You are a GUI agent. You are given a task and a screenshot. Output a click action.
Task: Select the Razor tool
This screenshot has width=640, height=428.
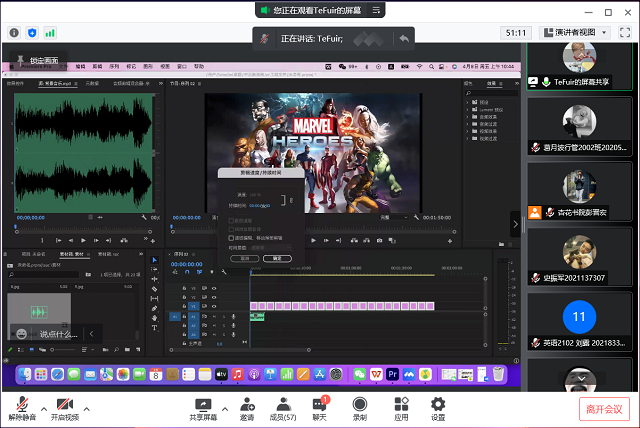tap(154, 289)
